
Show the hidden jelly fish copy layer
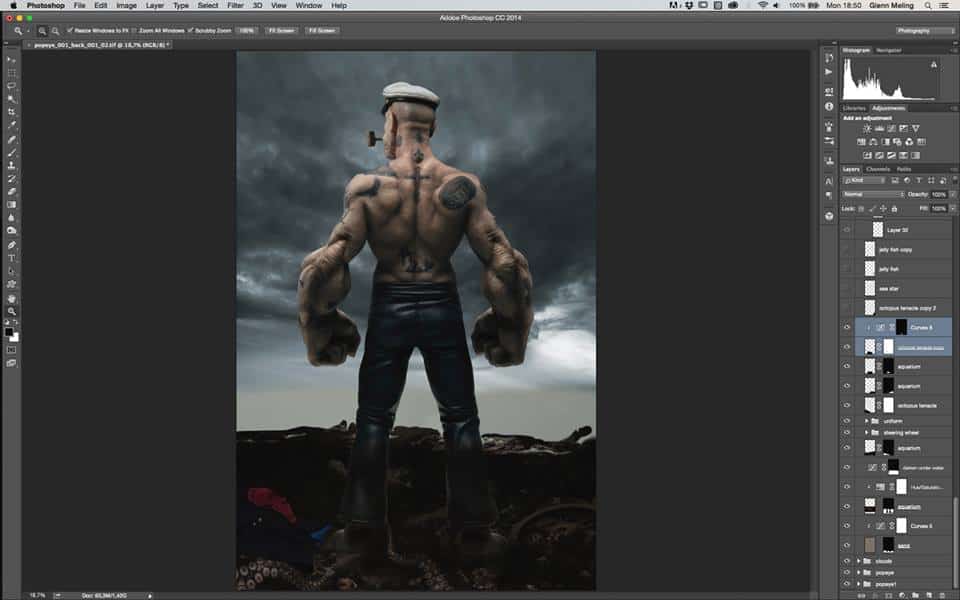(847, 249)
